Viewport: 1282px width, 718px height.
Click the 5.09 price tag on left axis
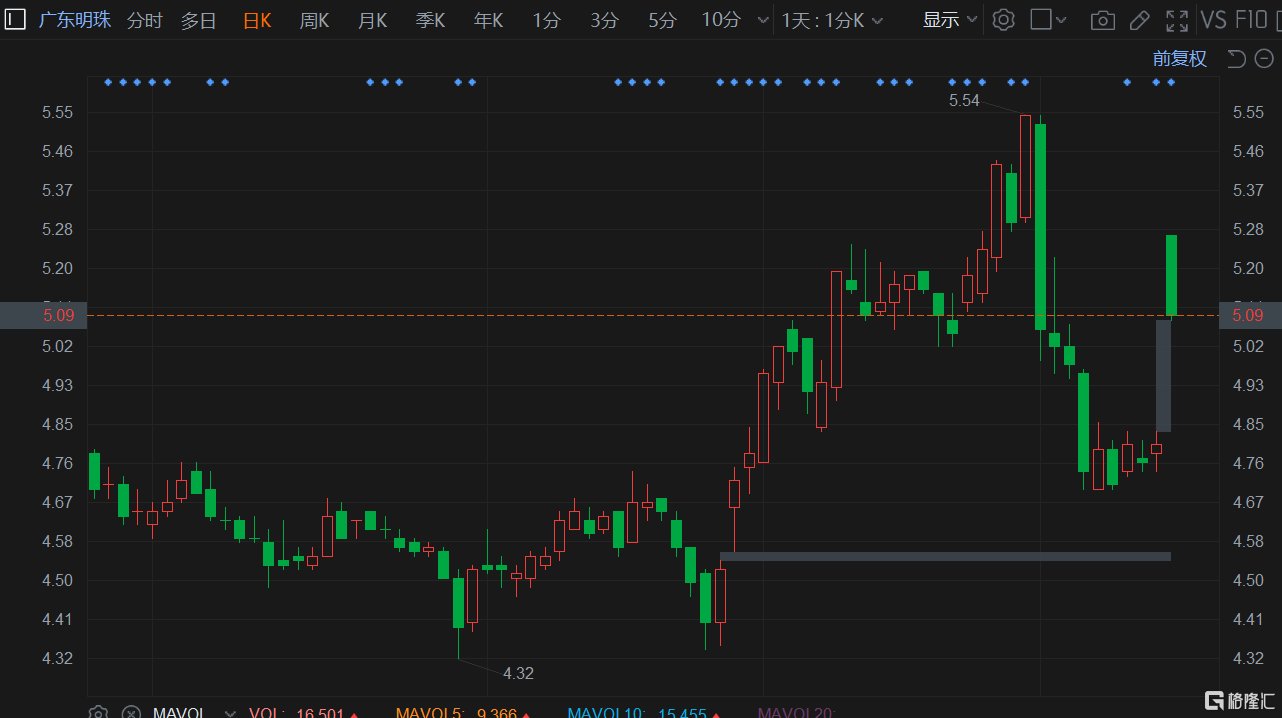(x=44, y=315)
